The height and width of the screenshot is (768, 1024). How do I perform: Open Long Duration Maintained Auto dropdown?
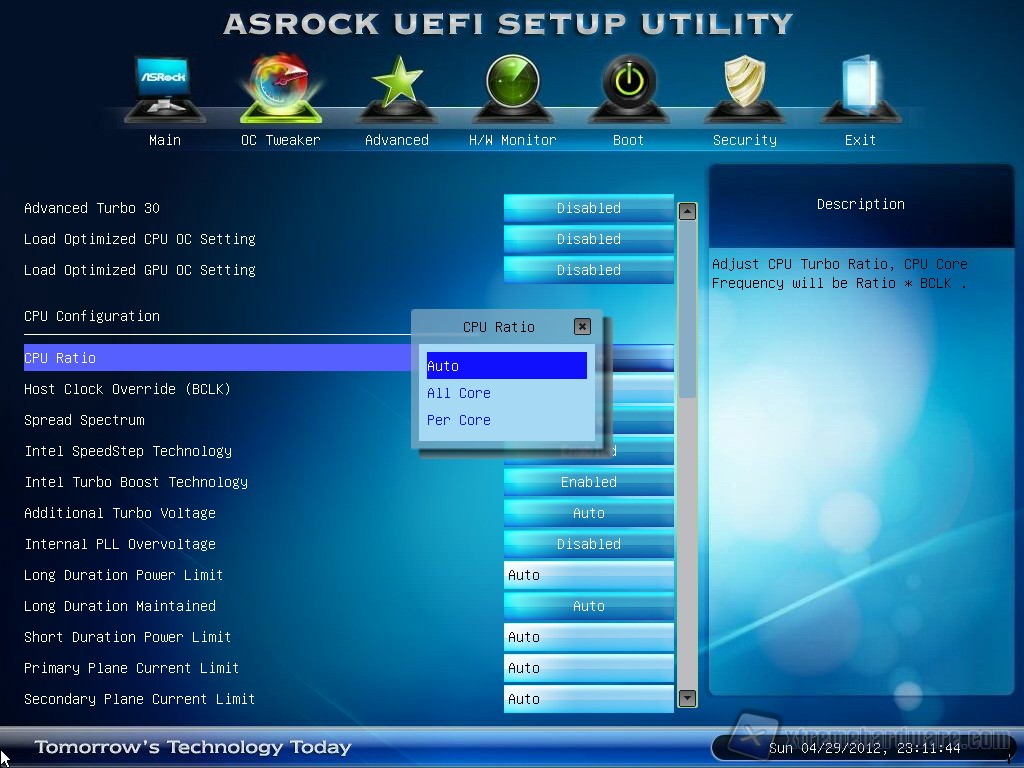pos(588,606)
